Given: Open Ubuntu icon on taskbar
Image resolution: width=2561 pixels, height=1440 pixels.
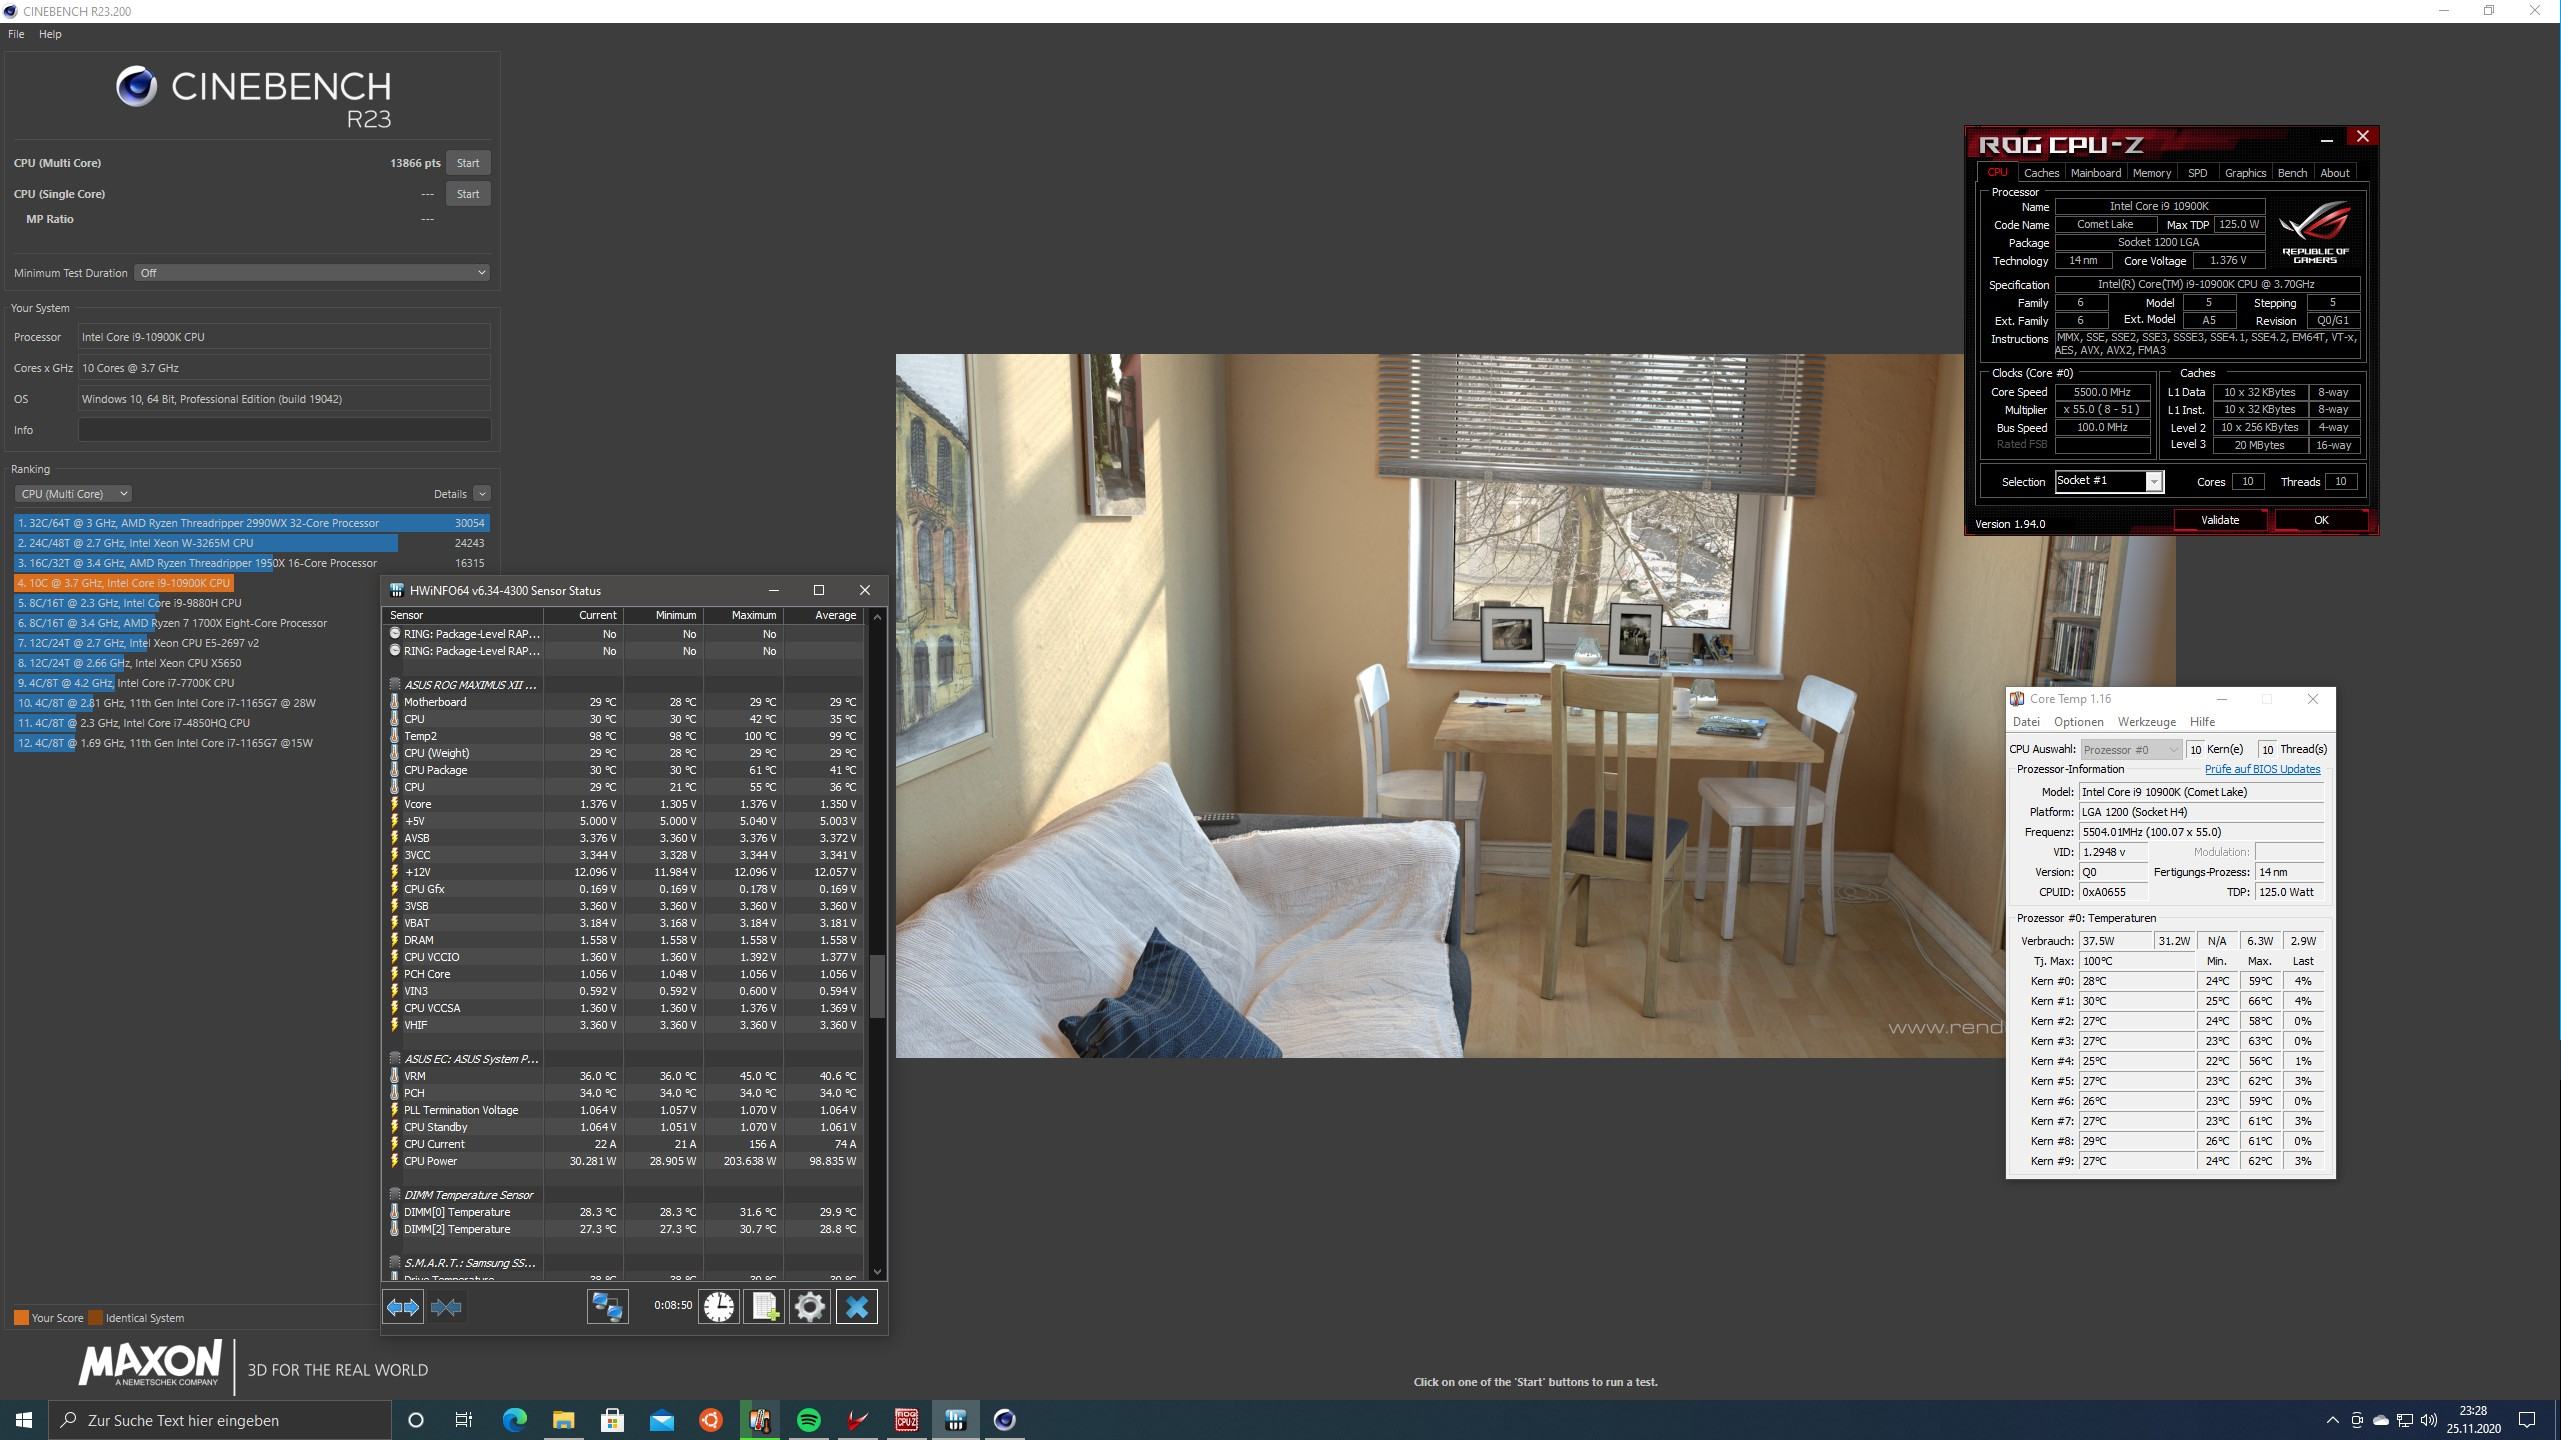Looking at the screenshot, I should pos(710,1420).
